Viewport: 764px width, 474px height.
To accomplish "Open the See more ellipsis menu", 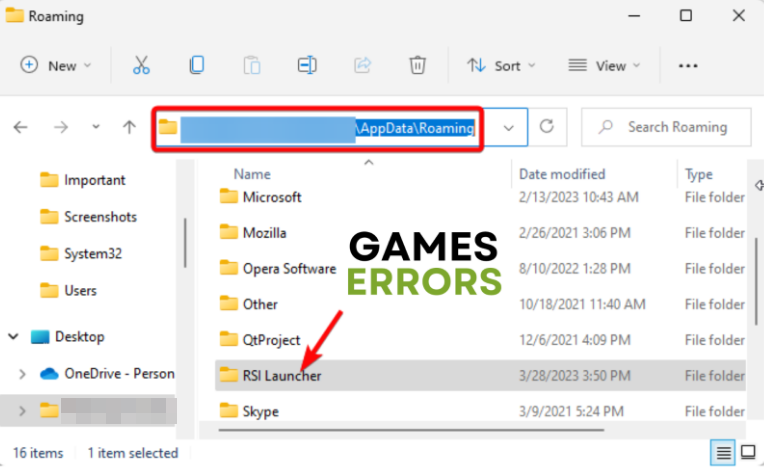I will [x=688, y=65].
